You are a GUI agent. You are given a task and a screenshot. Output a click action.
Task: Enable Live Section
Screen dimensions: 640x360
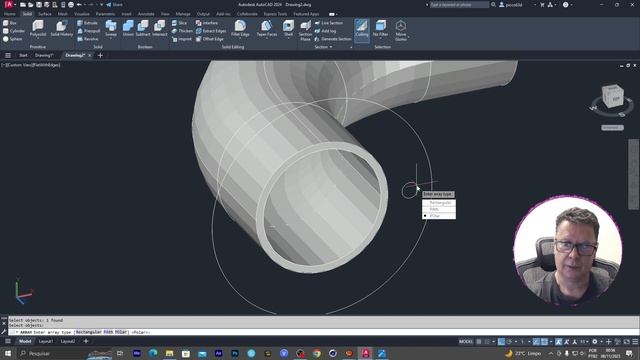coord(329,23)
